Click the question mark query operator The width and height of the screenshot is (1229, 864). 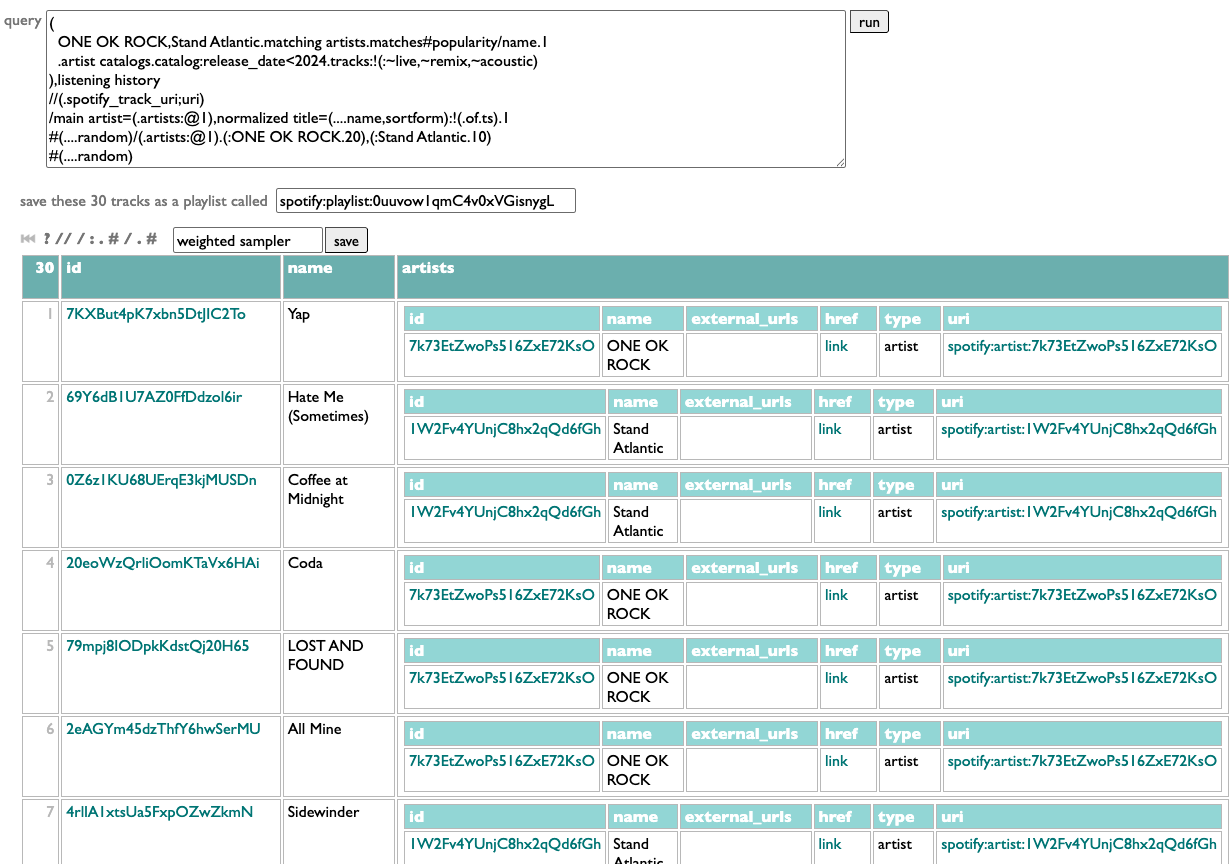47,239
